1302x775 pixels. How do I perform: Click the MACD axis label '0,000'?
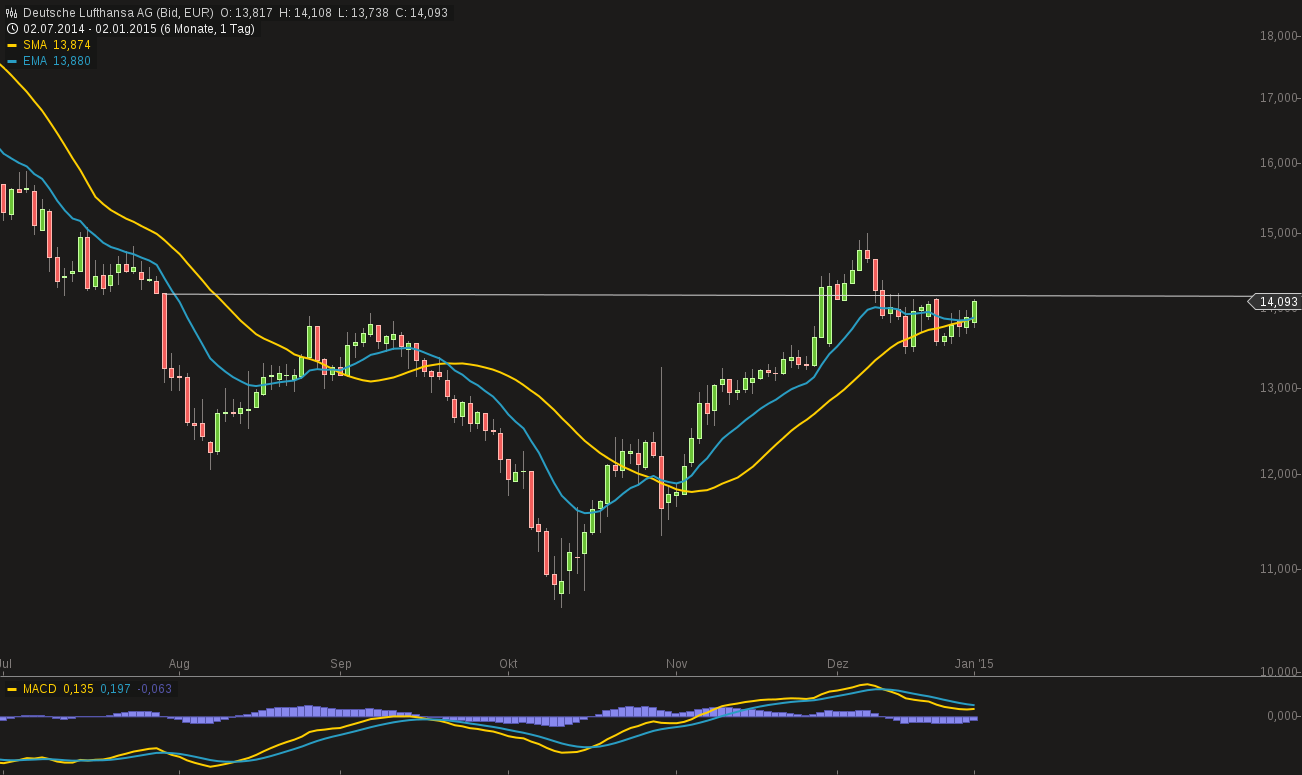(1282, 716)
